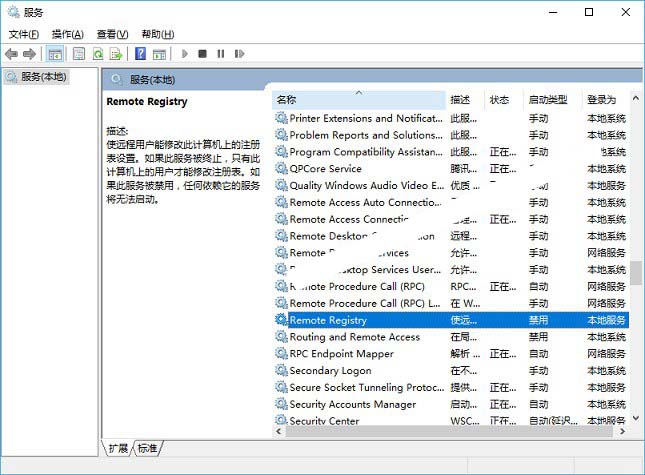The height and width of the screenshot is (475, 645).
Task: Click the Back arrow in toolbar
Action: 12,54
